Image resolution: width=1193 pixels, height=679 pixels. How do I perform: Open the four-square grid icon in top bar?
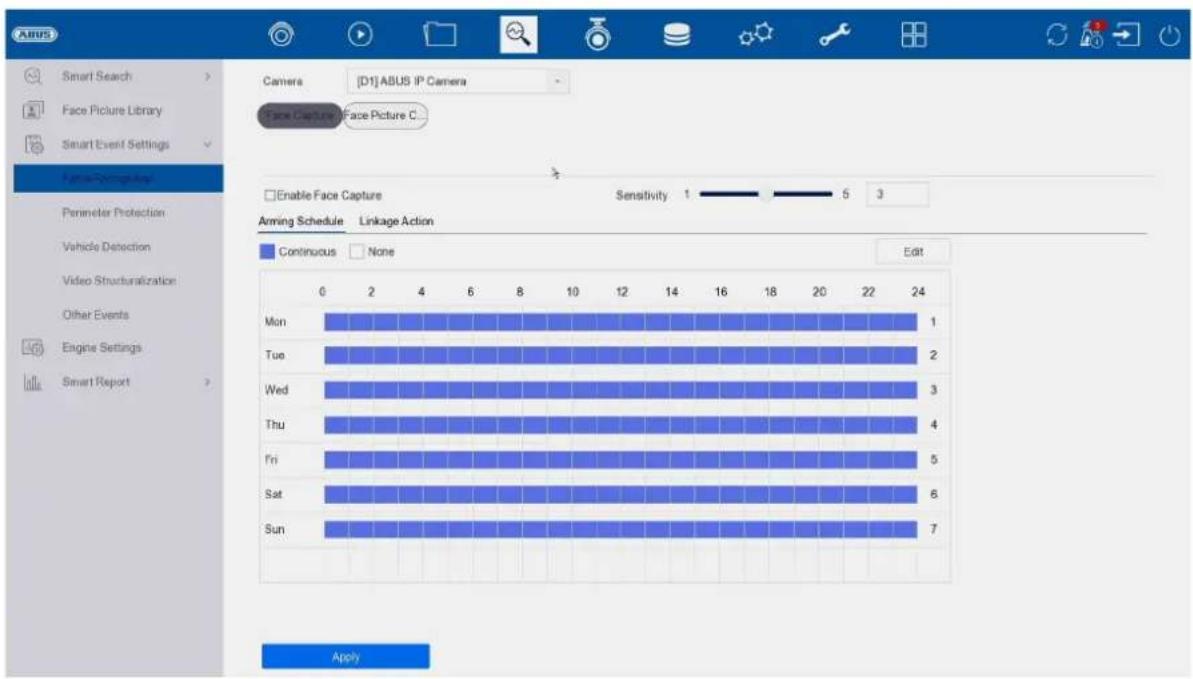pos(914,34)
